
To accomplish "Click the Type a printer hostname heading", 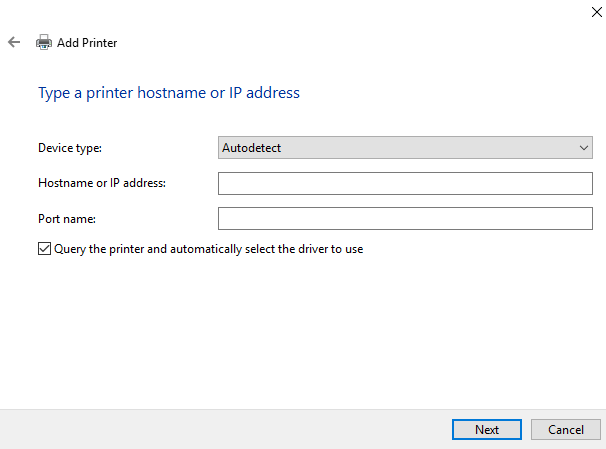I will pos(169,93).
